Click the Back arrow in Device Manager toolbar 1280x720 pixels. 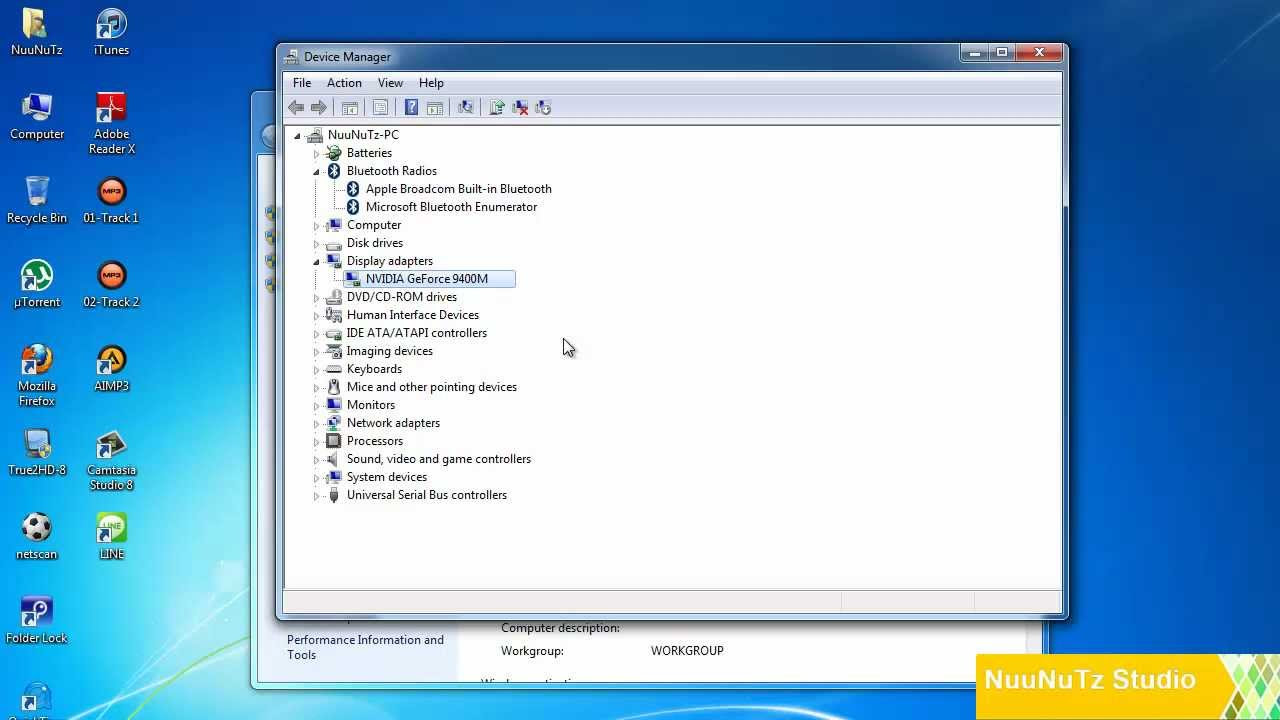tap(296, 108)
